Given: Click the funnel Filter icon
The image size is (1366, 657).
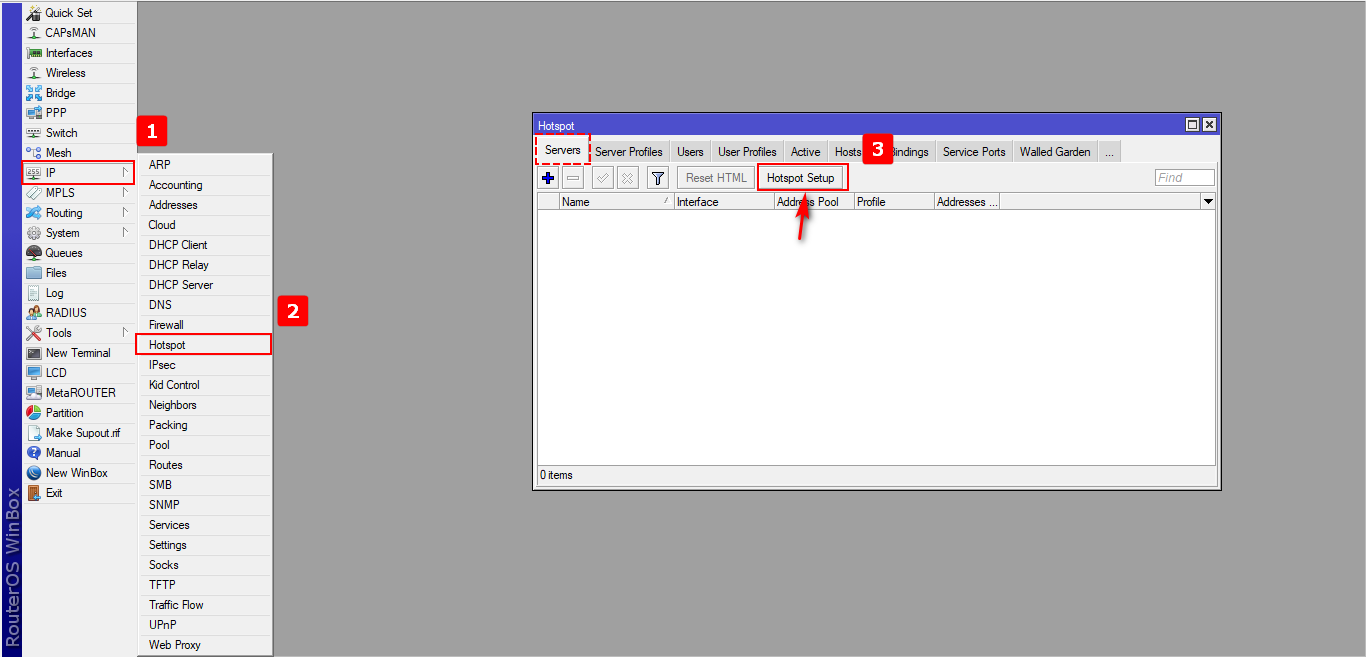Looking at the screenshot, I should 657,178.
